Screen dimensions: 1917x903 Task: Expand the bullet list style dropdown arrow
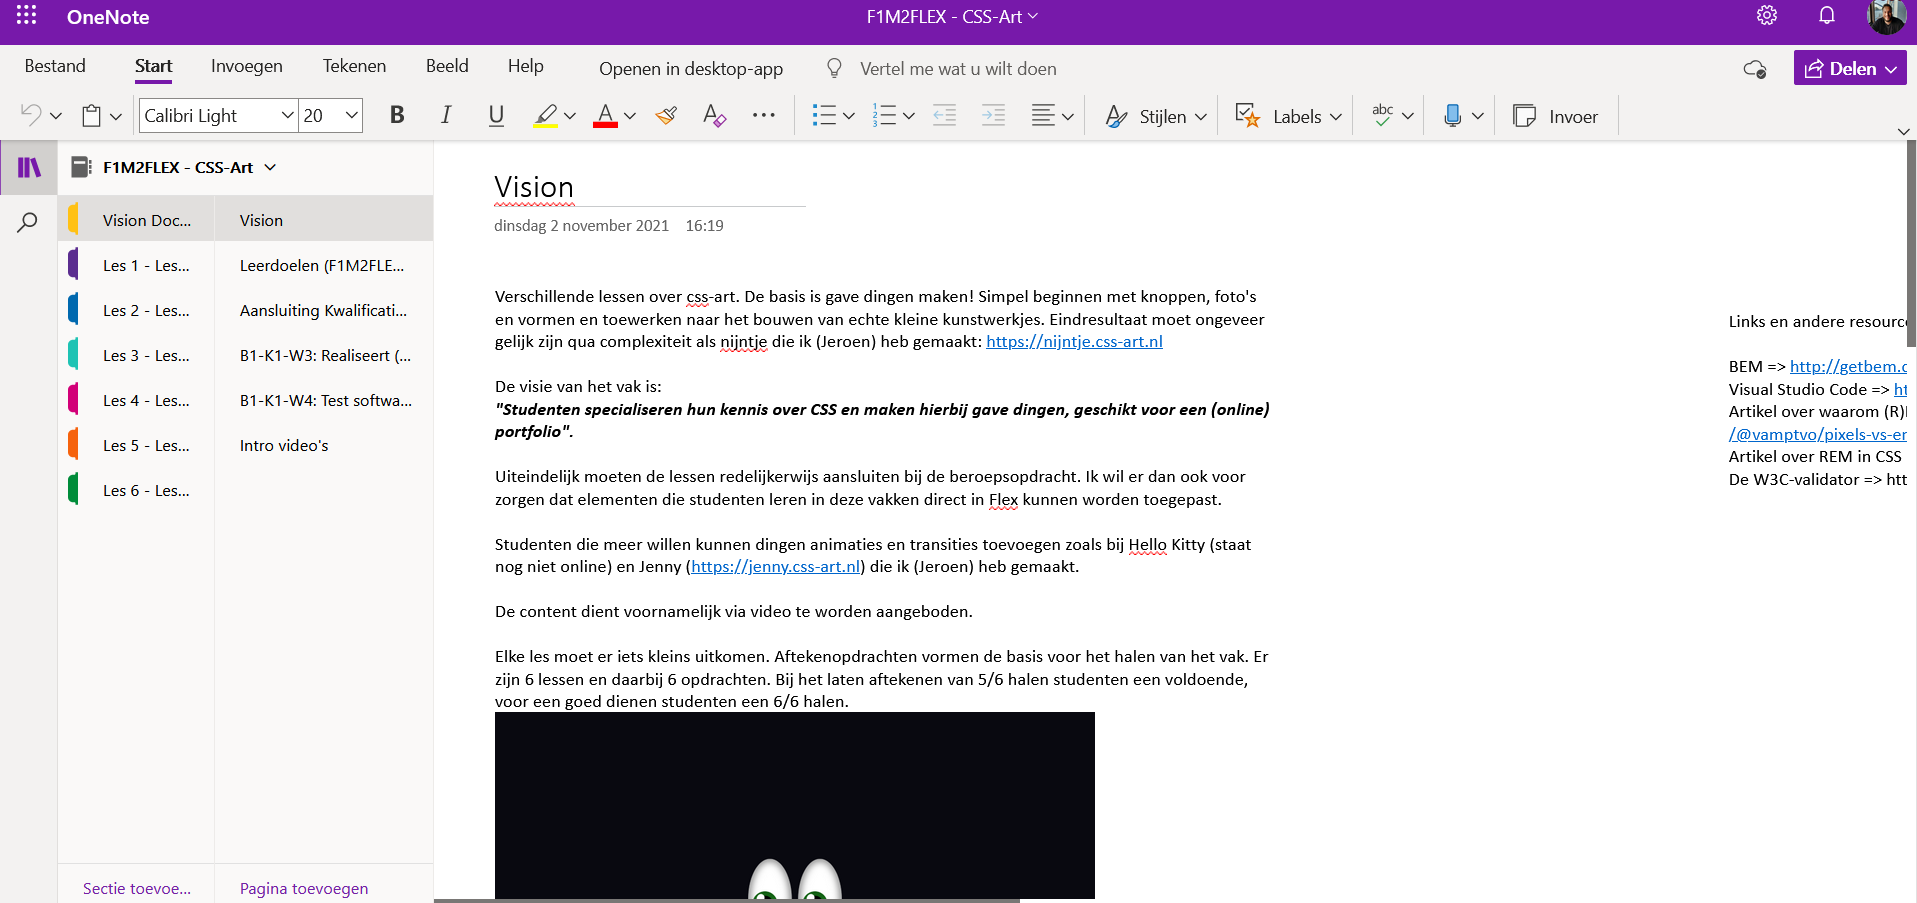tap(849, 116)
